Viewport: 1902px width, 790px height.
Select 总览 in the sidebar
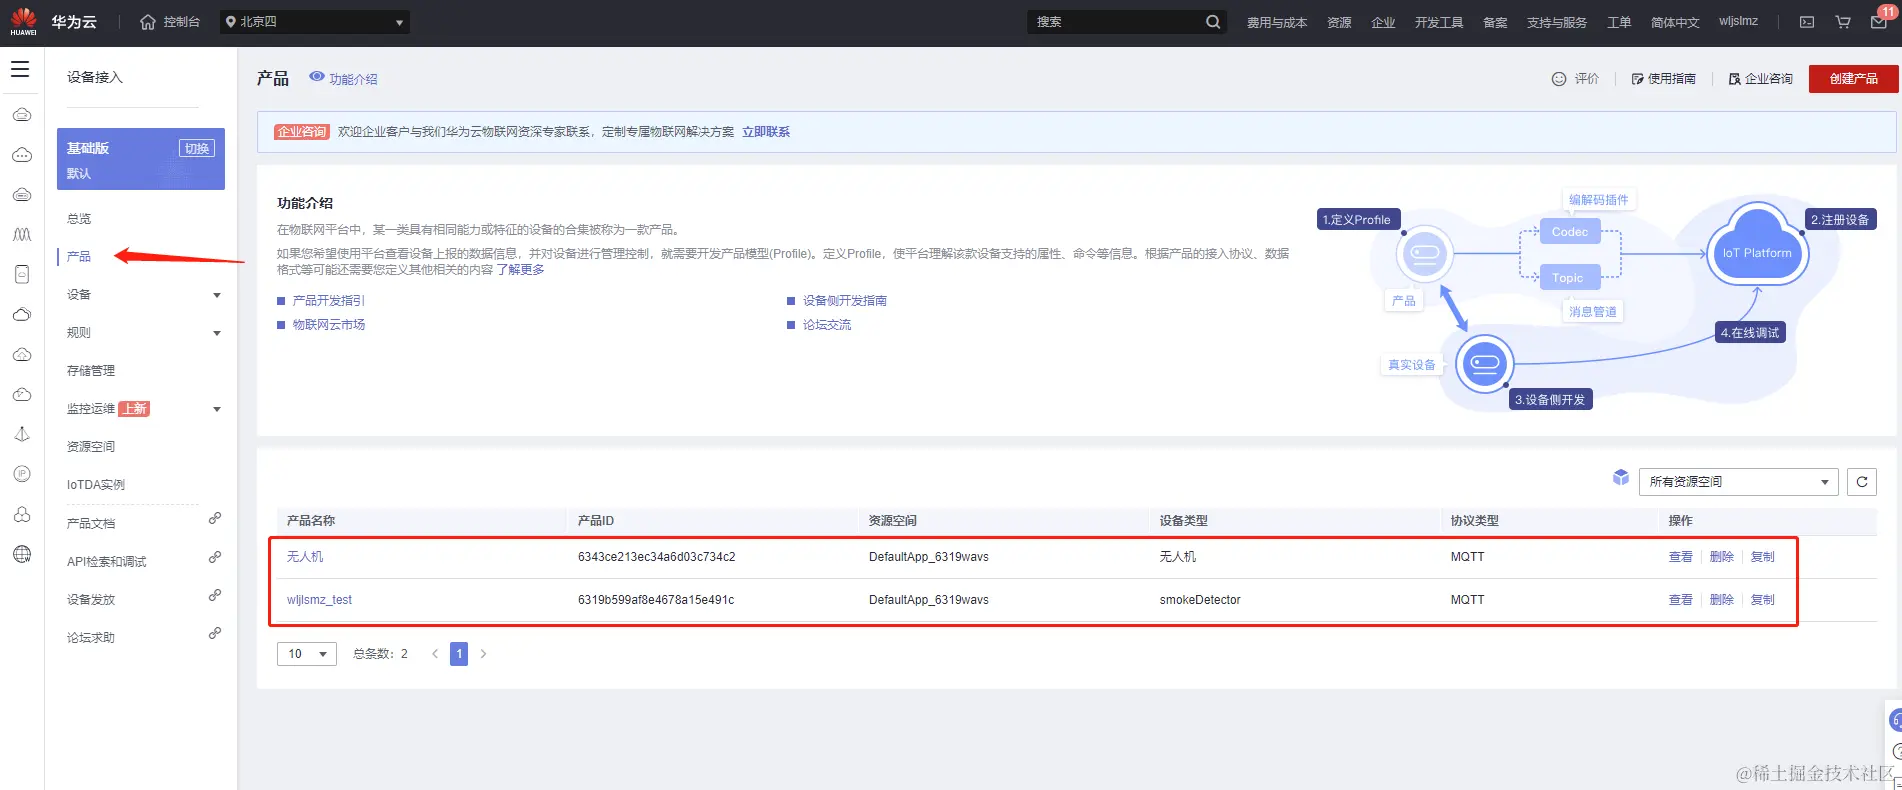click(x=79, y=219)
